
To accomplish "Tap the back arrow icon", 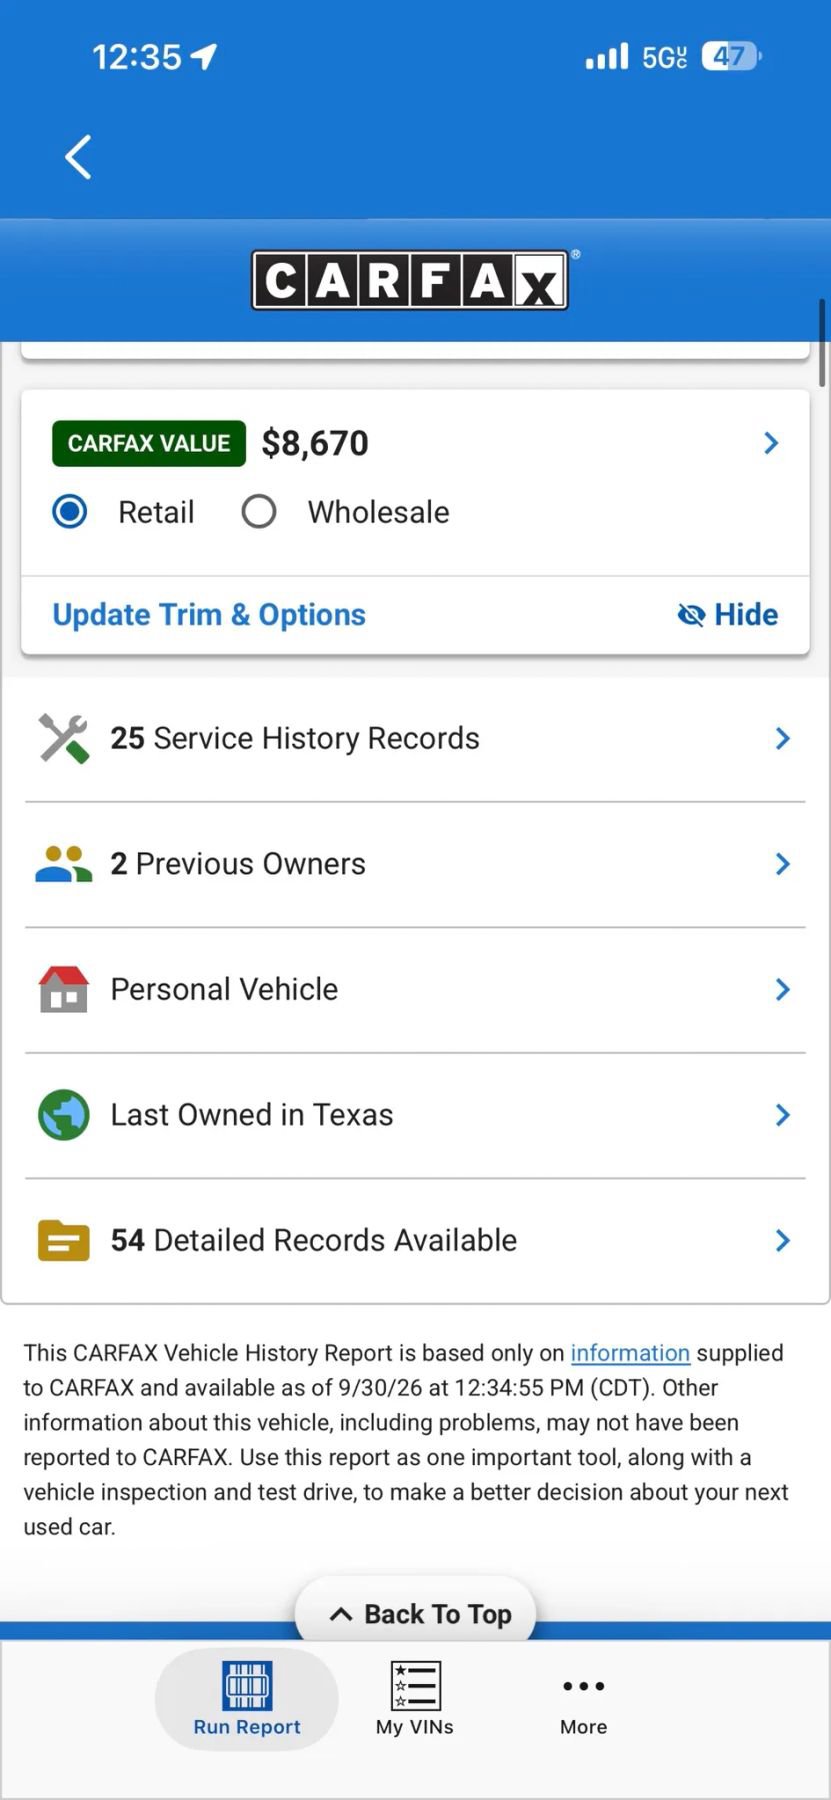I will [78, 157].
